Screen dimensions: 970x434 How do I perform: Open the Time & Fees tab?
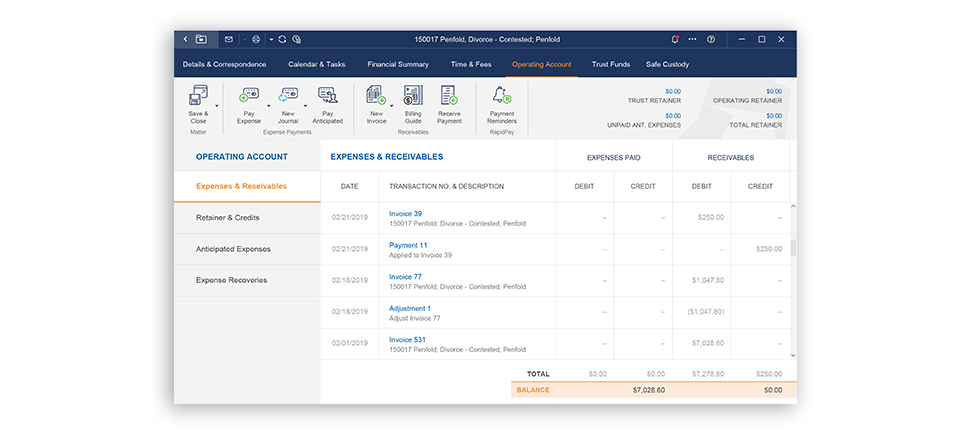point(471,64)
